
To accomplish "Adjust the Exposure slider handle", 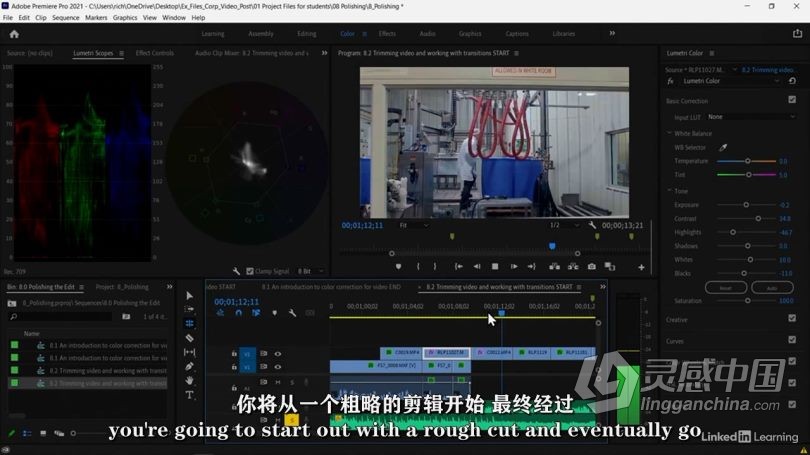I will [x=746, y=205].
